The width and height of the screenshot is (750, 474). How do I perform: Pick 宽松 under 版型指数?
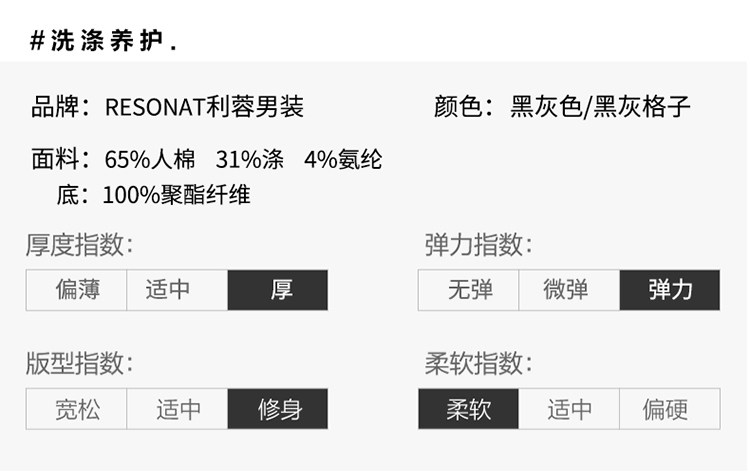pyautogui.click(x=77, y=409)
